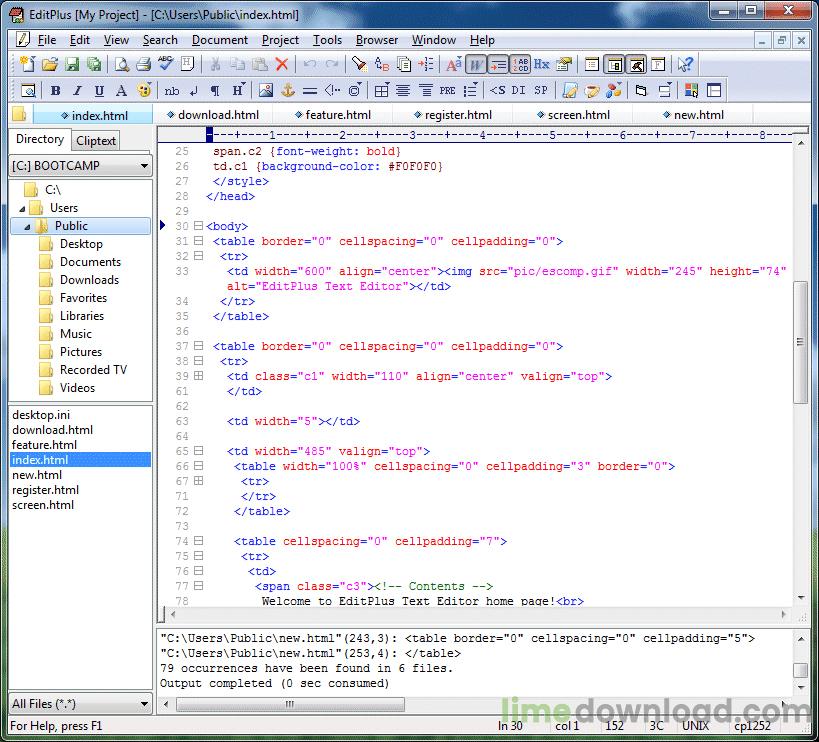This screenshot has width=819, height=742.
Task: Insert a horizontal rule tag
Action: (x=310, y=91)
